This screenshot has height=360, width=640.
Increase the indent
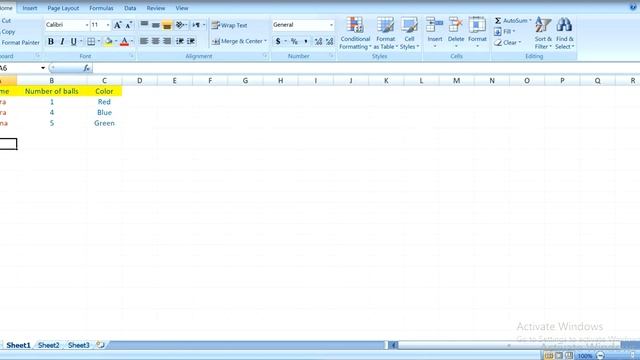(x=191, y=41)
